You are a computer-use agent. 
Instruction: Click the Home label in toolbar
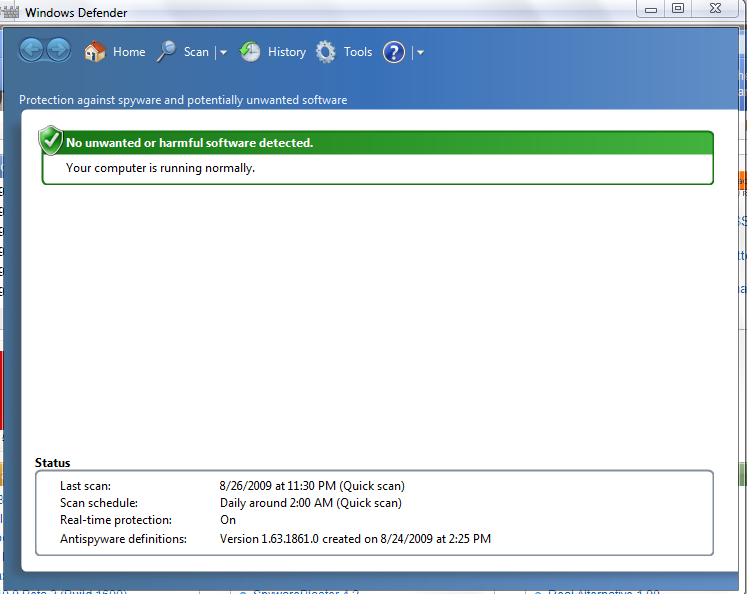pos(129,51)
